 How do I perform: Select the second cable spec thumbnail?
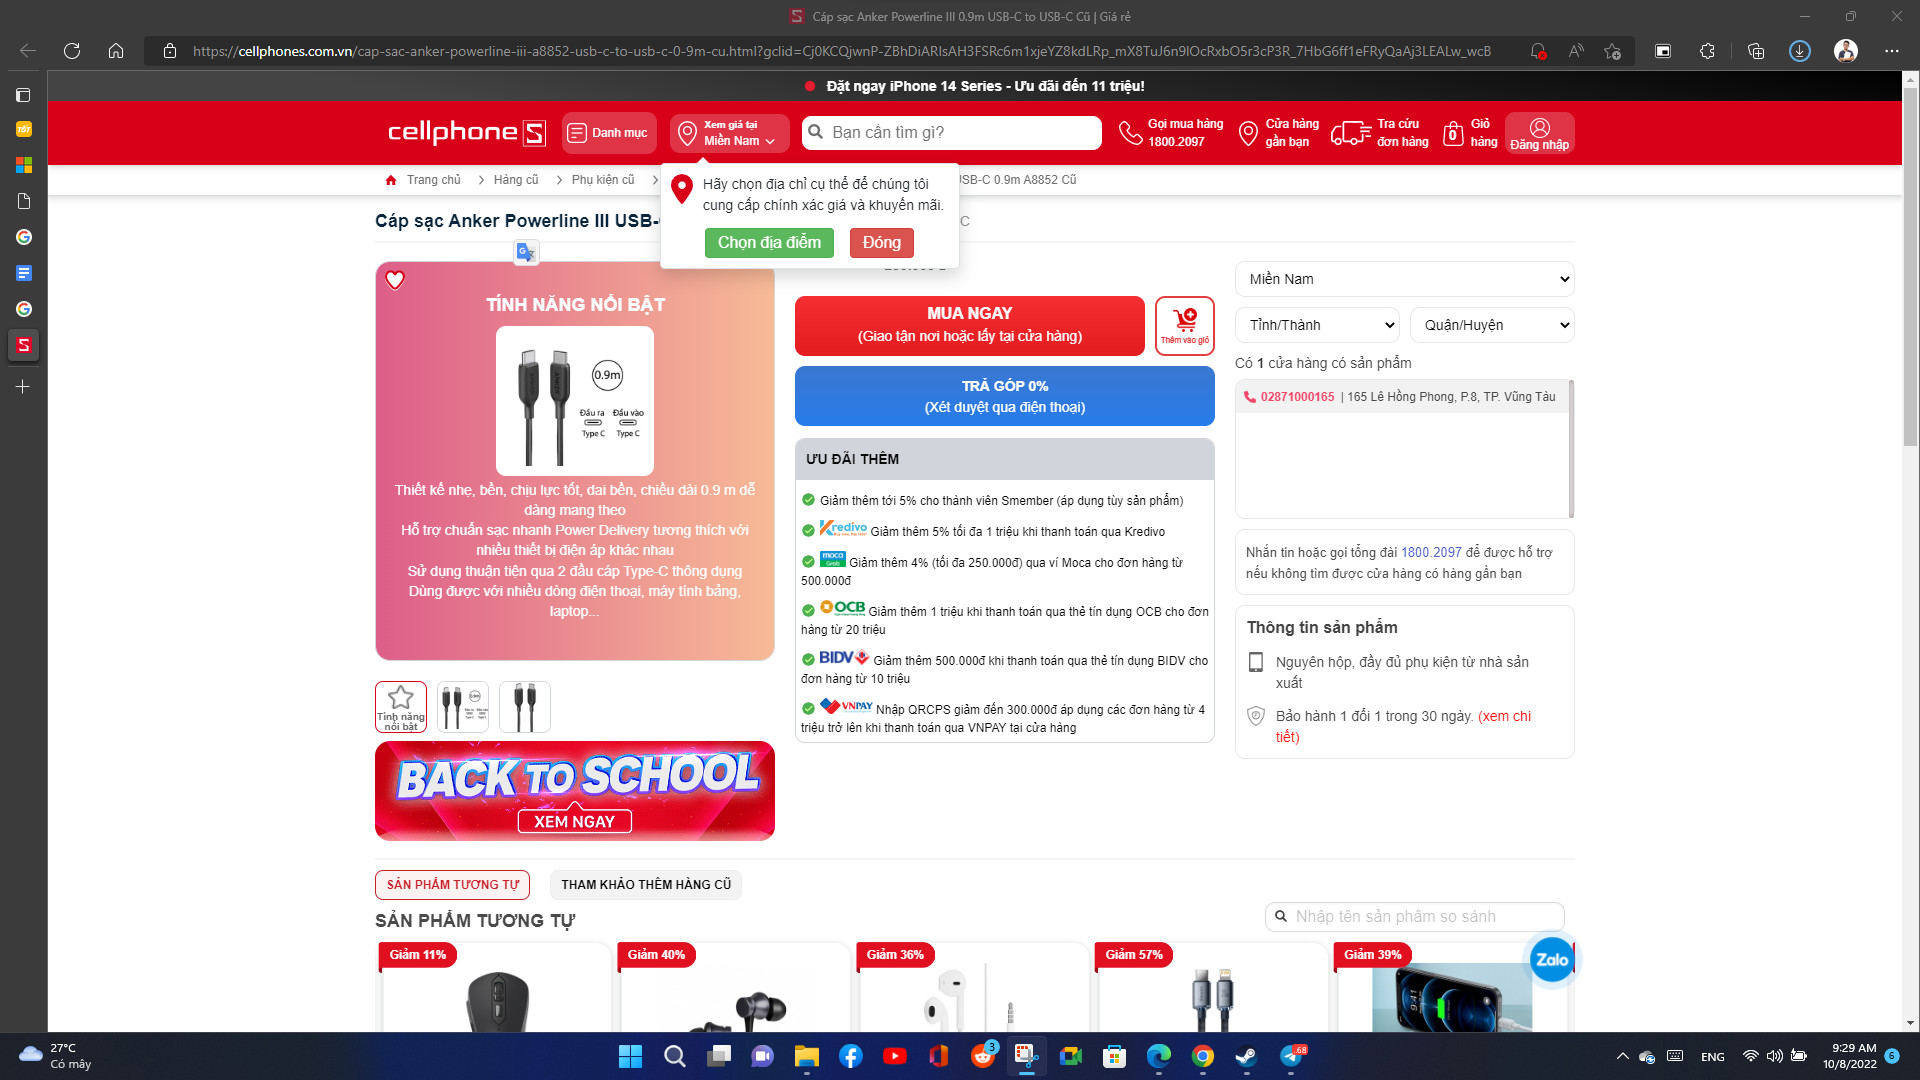(463, 707)
